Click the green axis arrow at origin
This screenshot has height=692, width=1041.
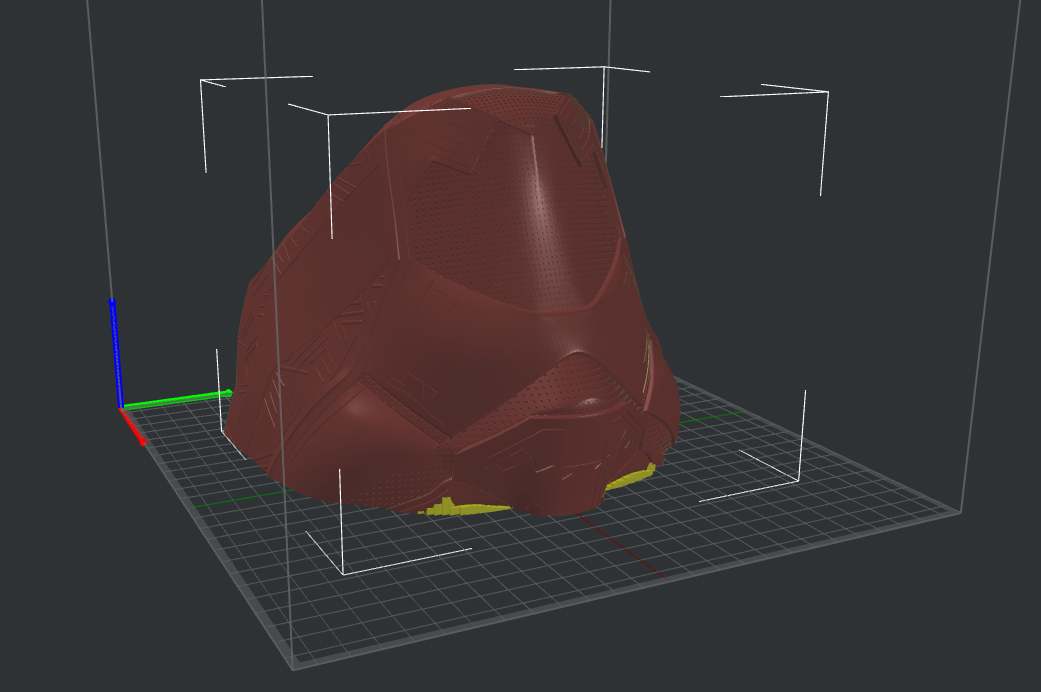177,399
